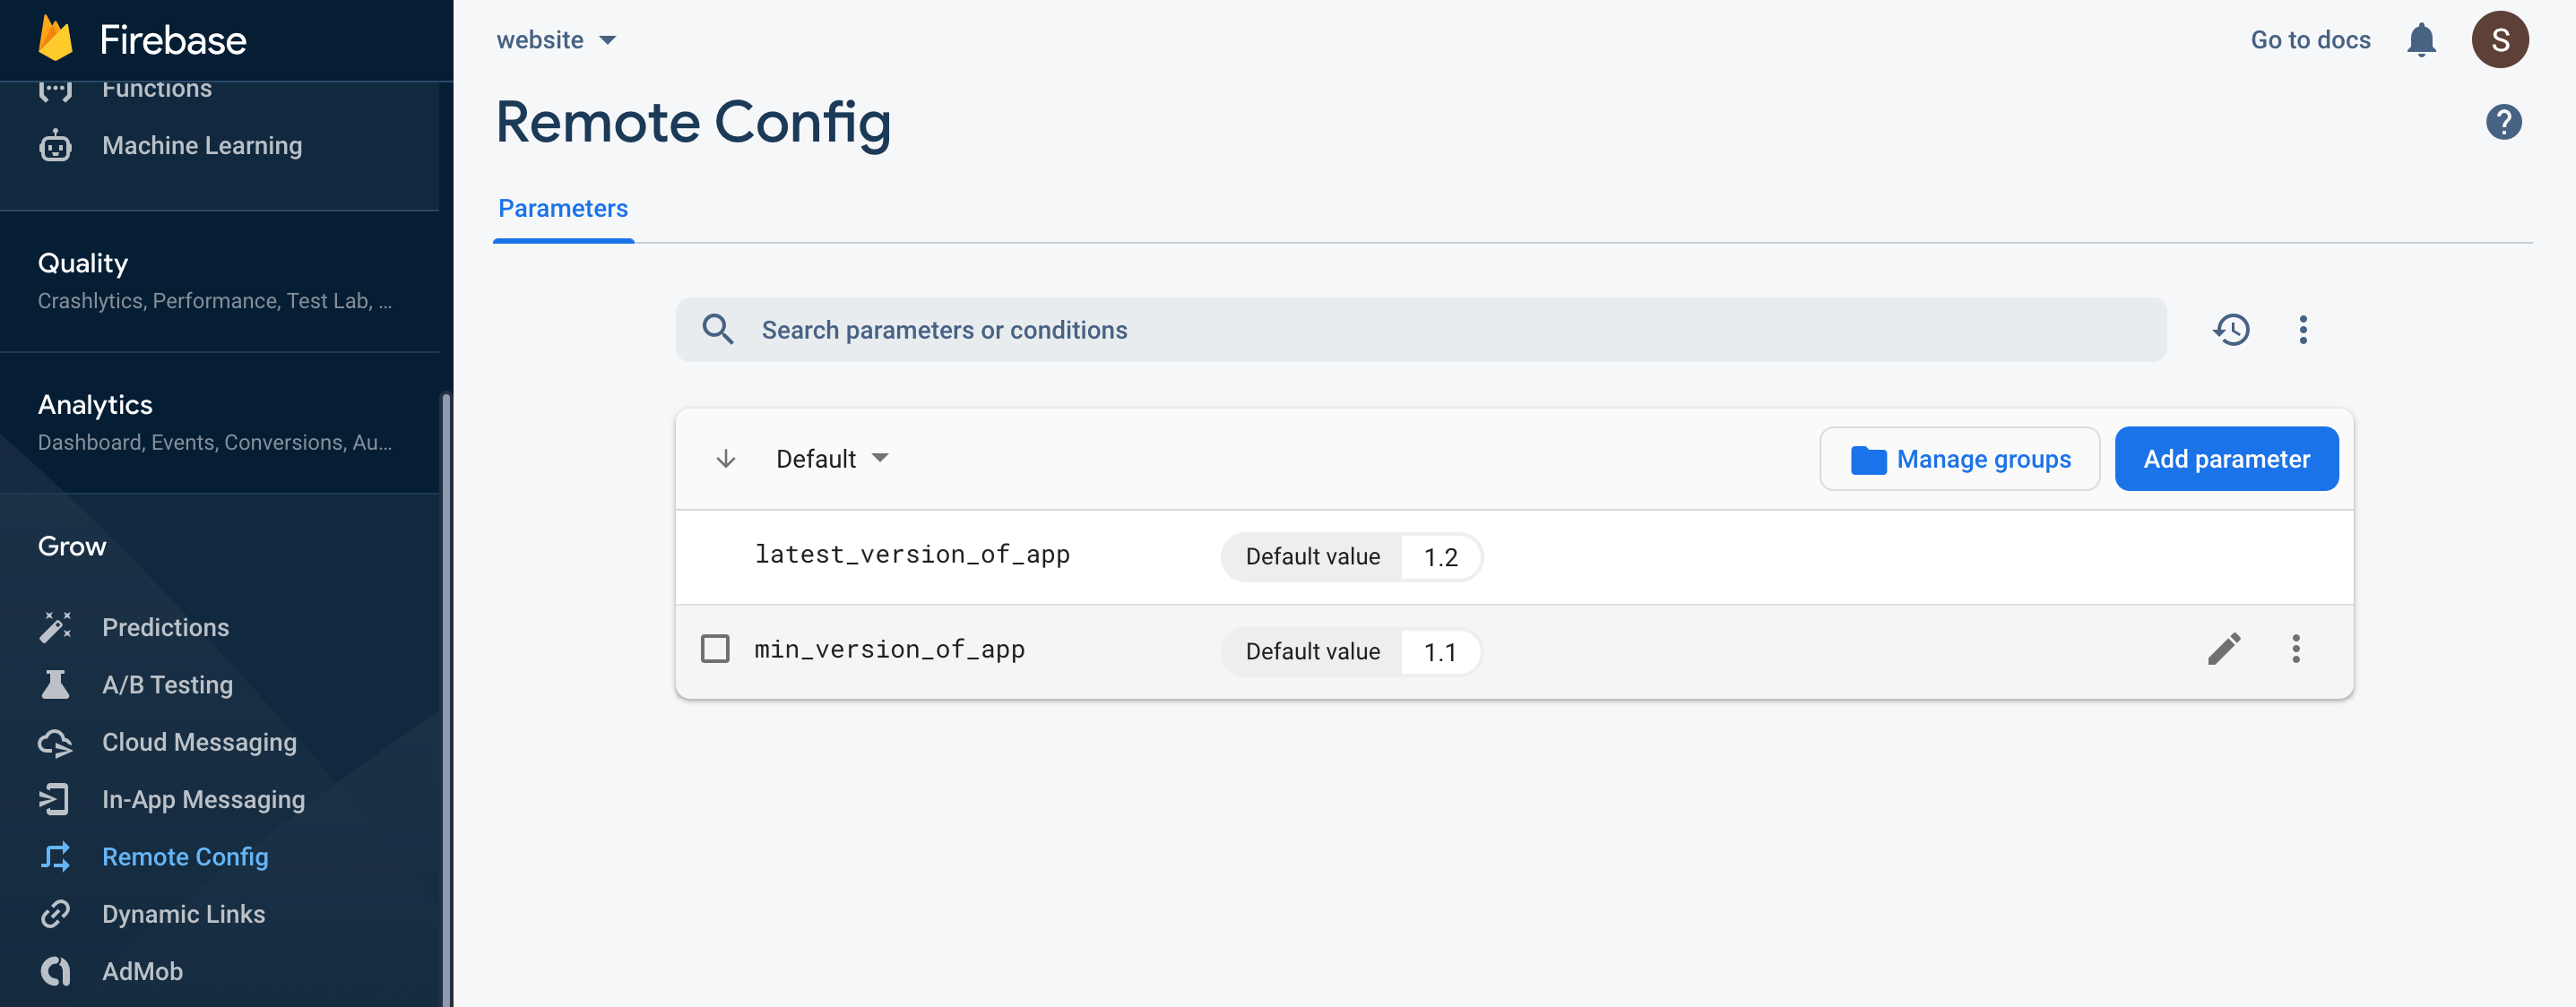Edit min_version_of_app with the pencil icon
The width and height of the screenshot is (2576, 1007).
2223,649
